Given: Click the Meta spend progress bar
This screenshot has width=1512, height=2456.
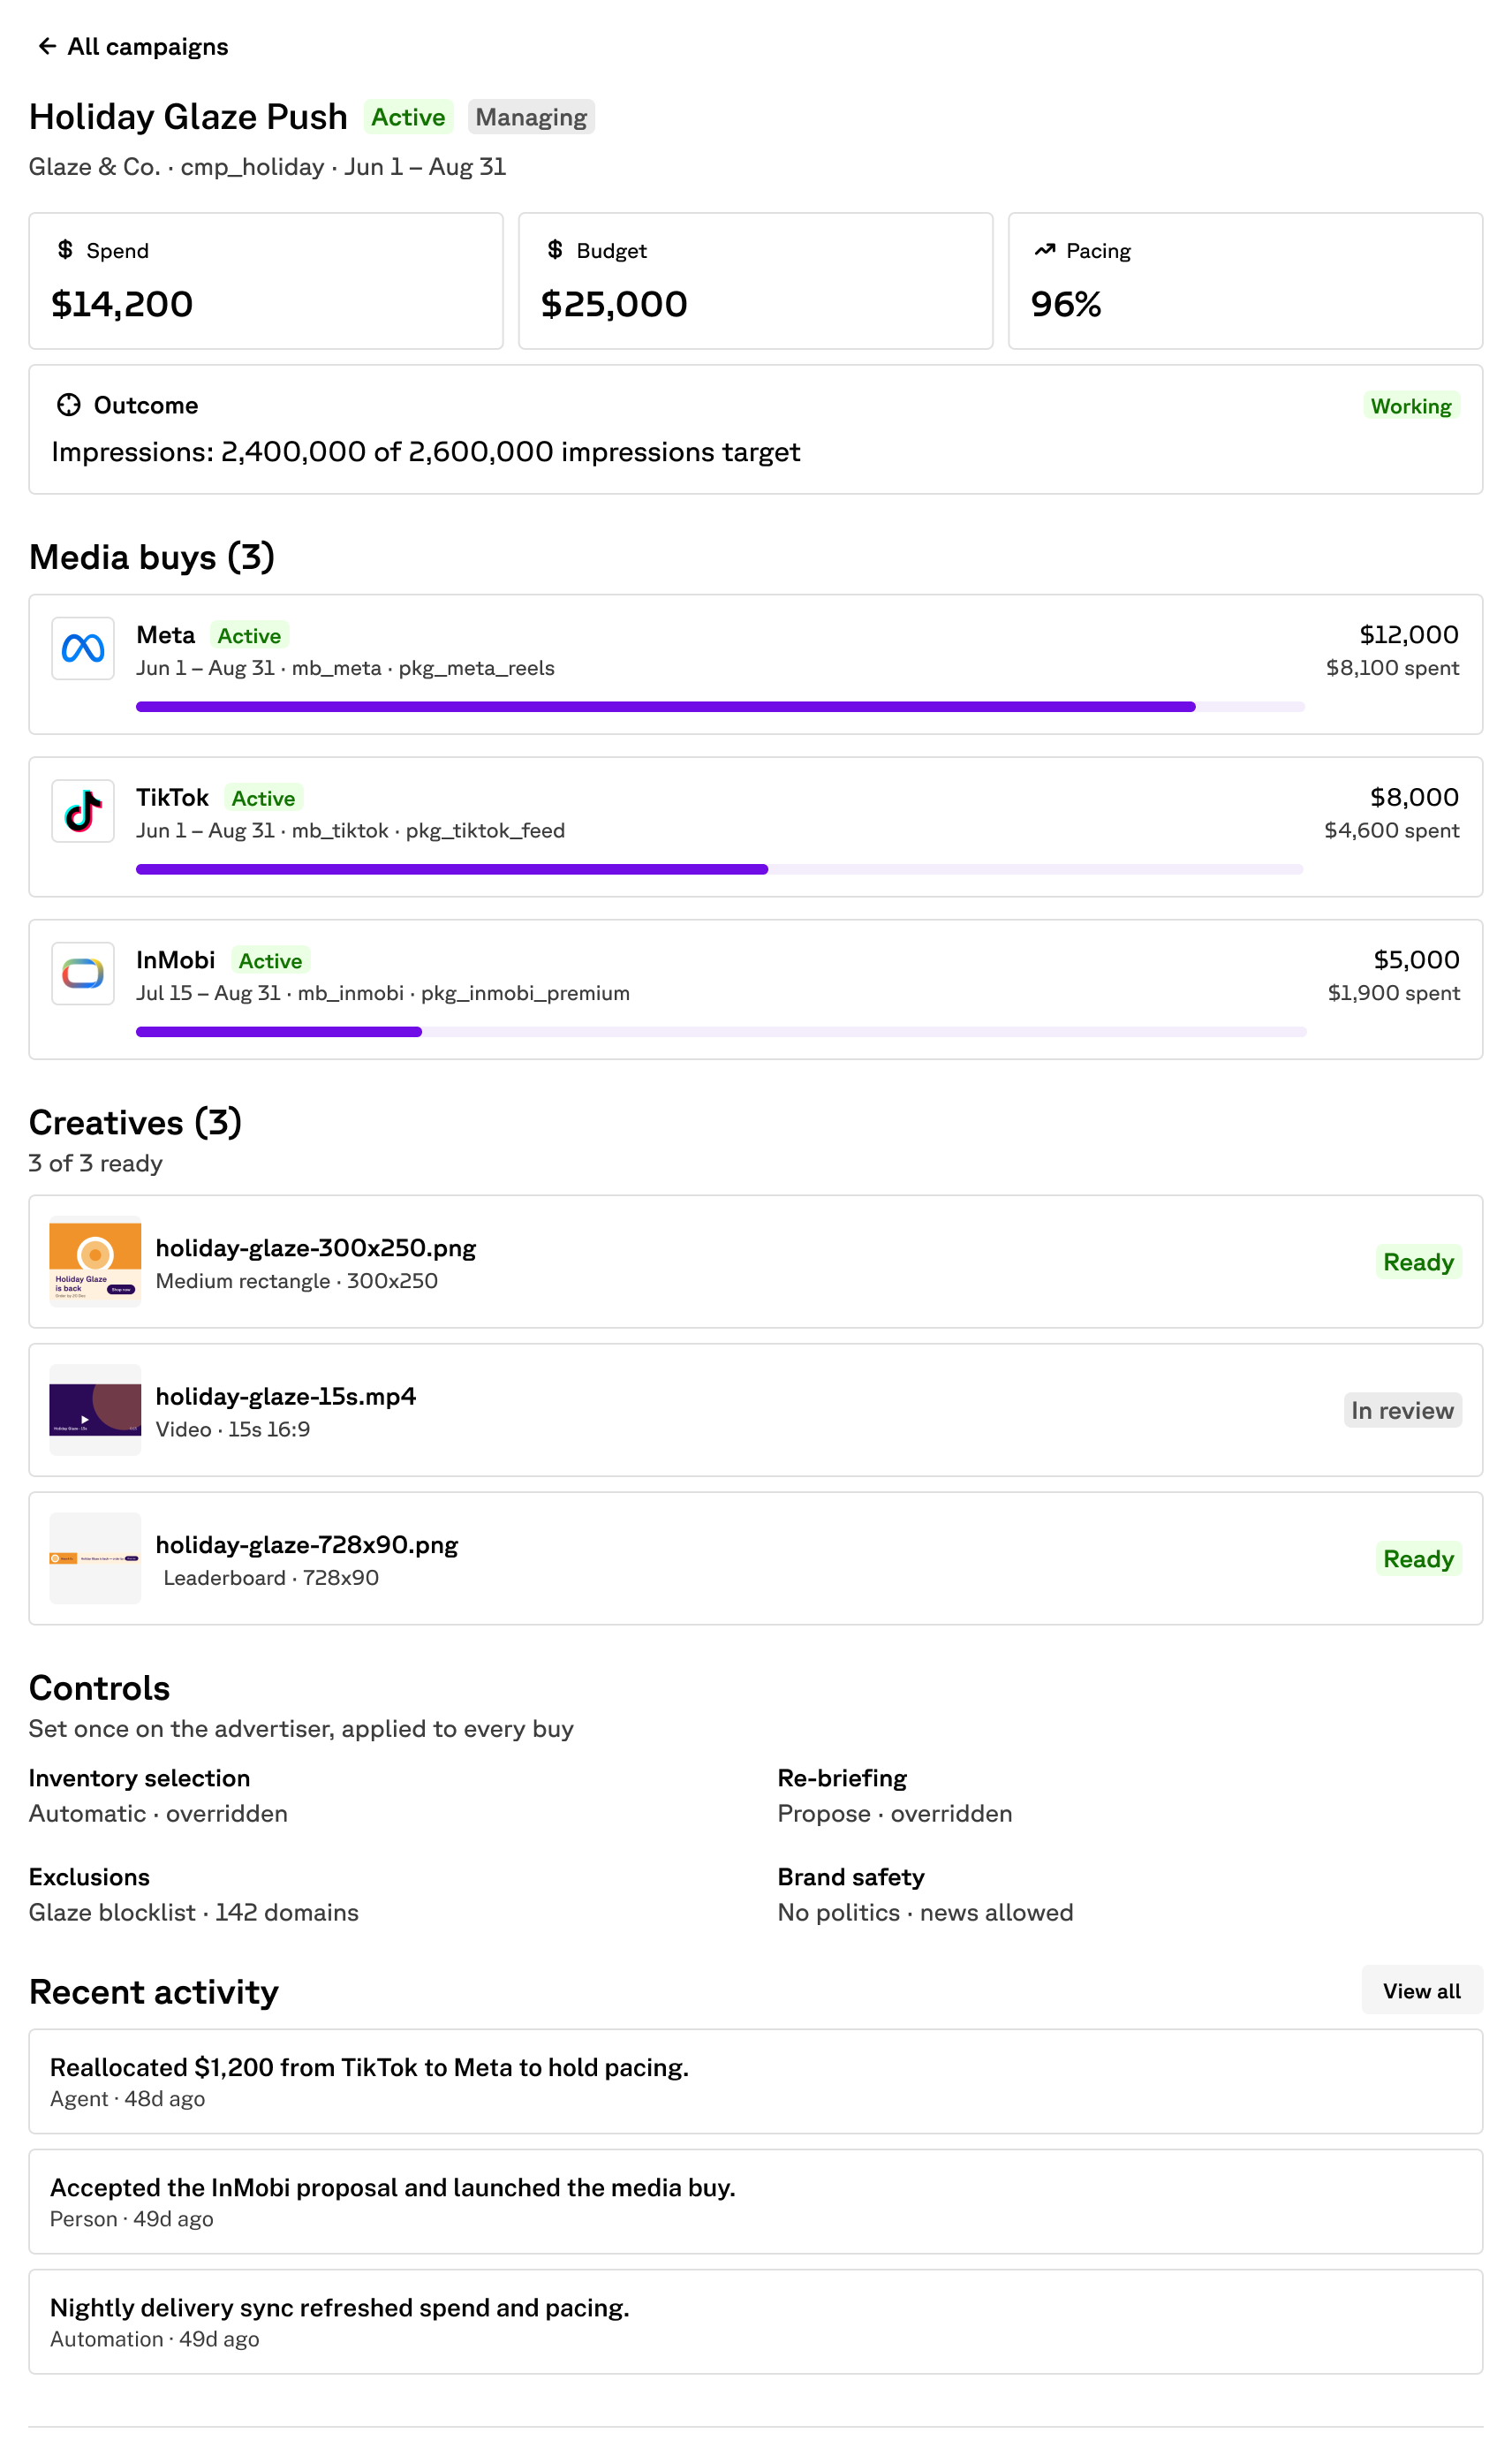Looking at the screenshot, I should coord(720,707).
